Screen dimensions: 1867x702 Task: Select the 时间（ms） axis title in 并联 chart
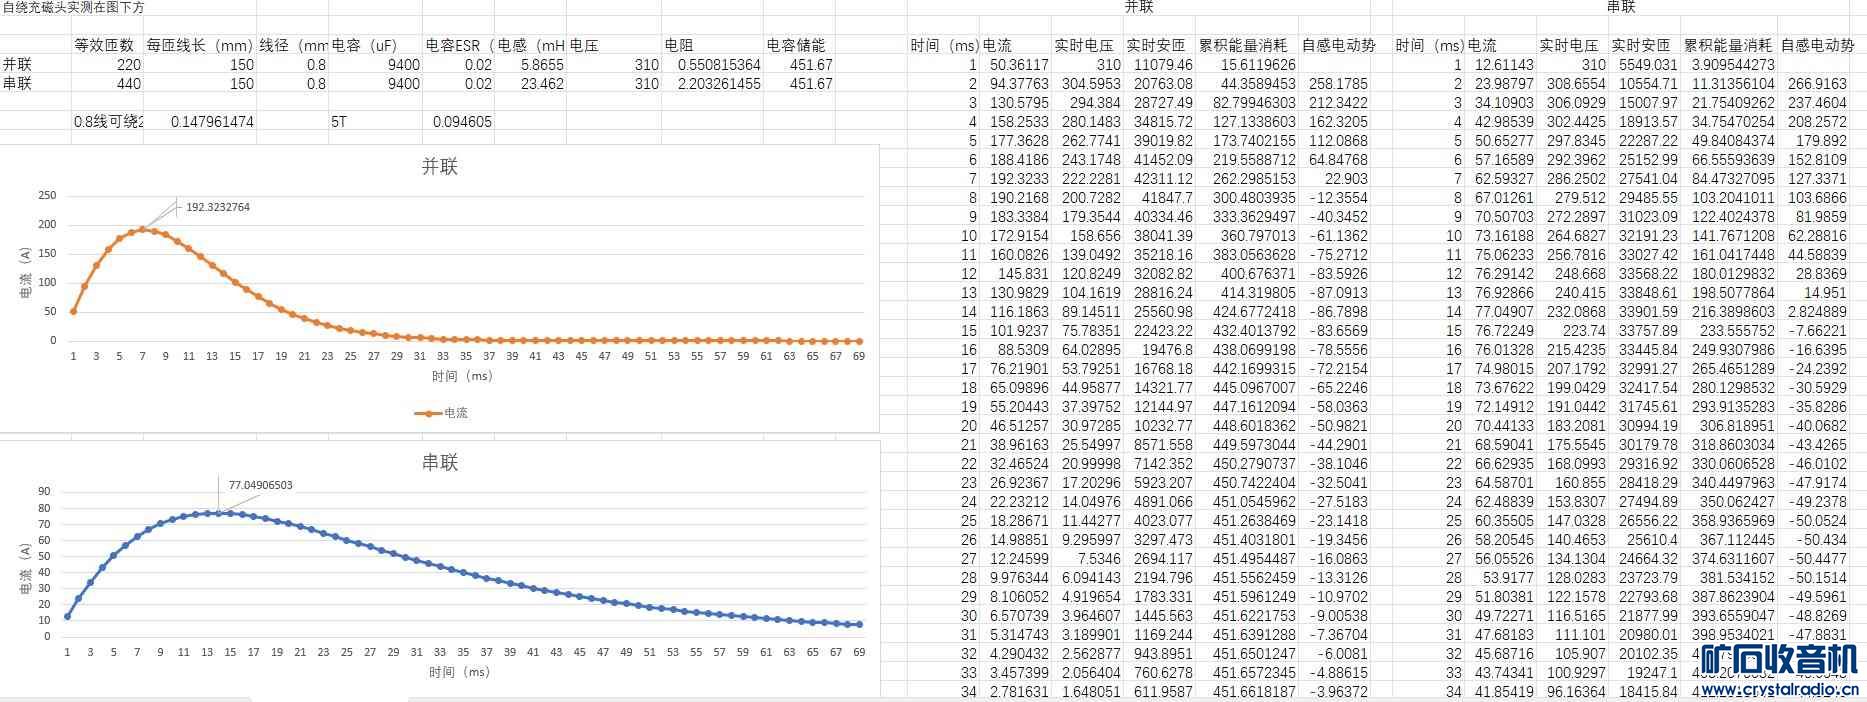point(461,377)
